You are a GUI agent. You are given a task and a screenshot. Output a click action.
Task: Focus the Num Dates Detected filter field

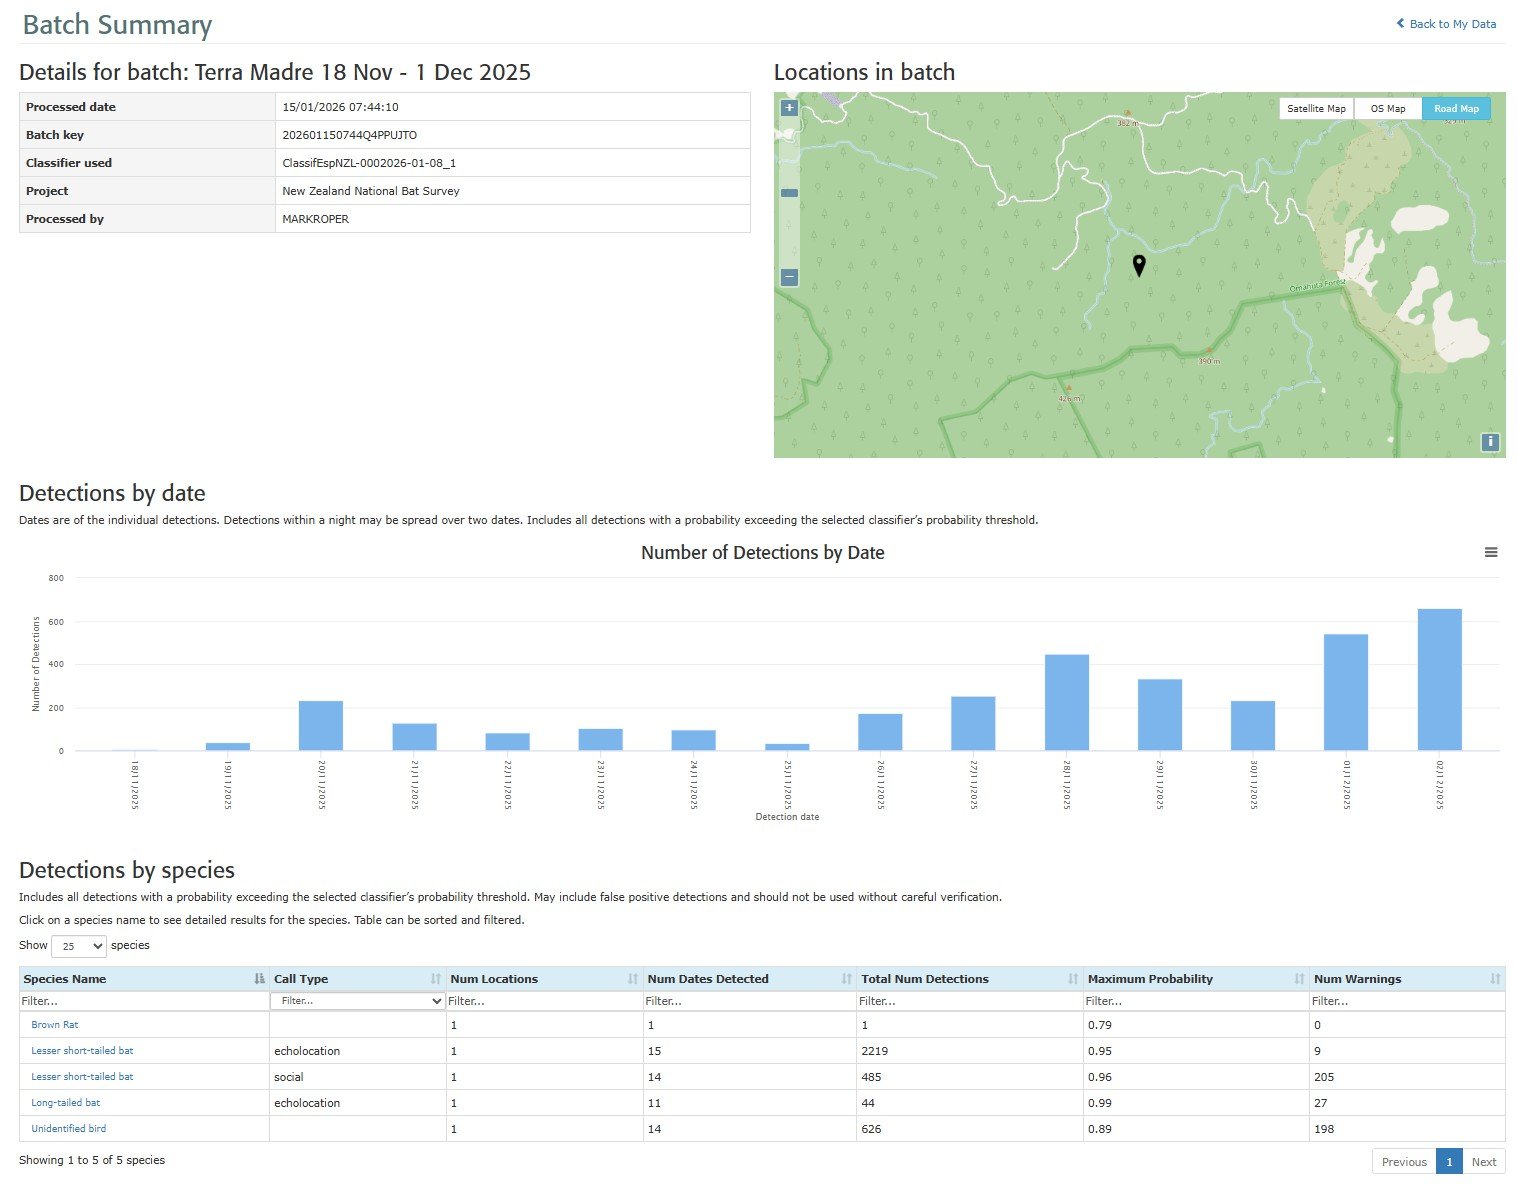click(x=750, y=1001)
